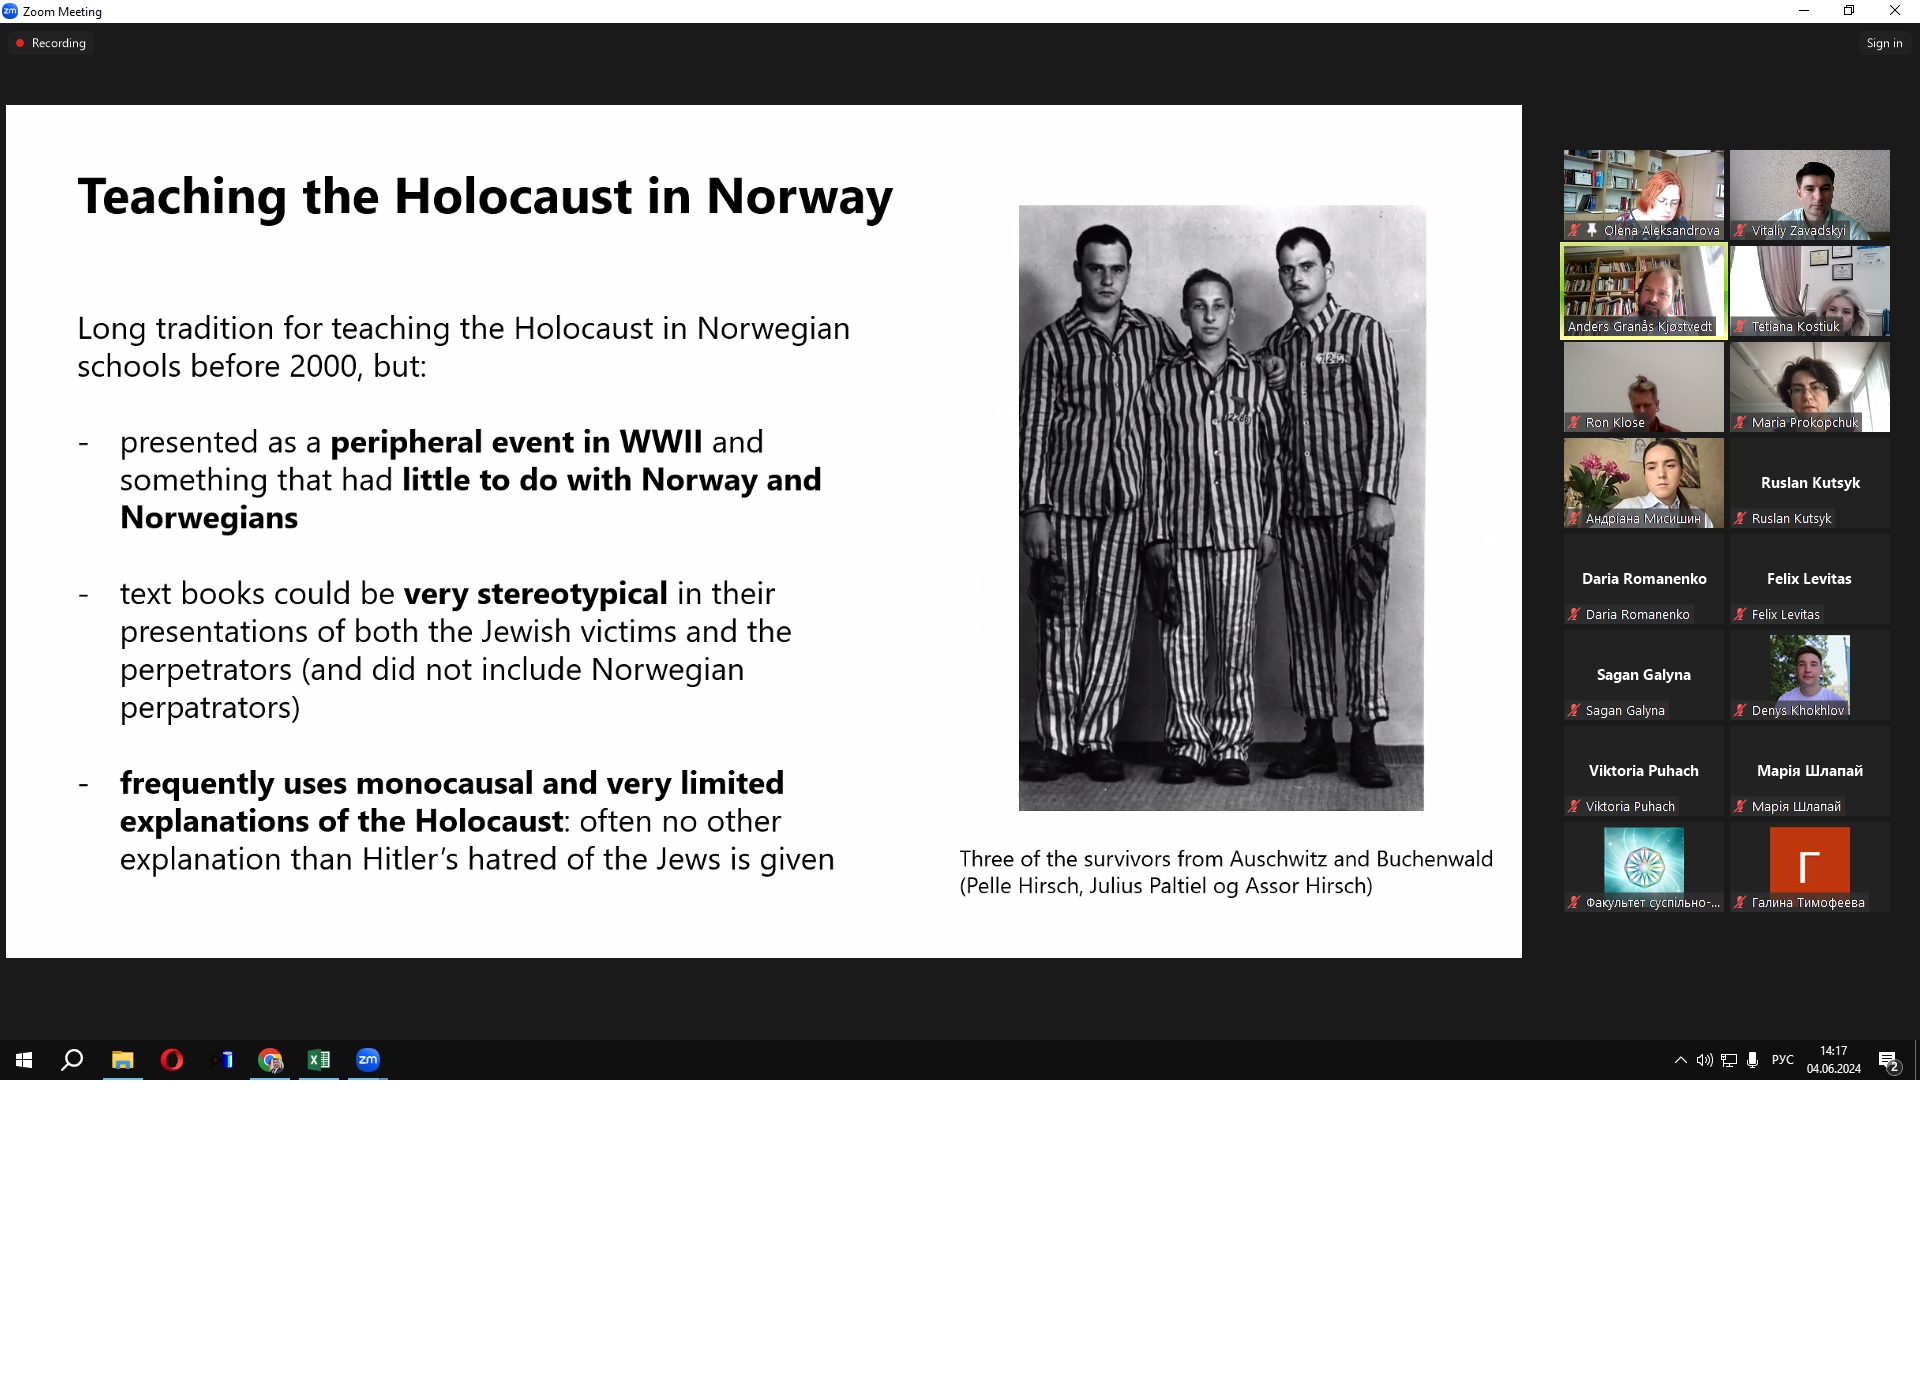Open the Action Center
The image size is (1920, 1388).
tap(1889, 1060)
